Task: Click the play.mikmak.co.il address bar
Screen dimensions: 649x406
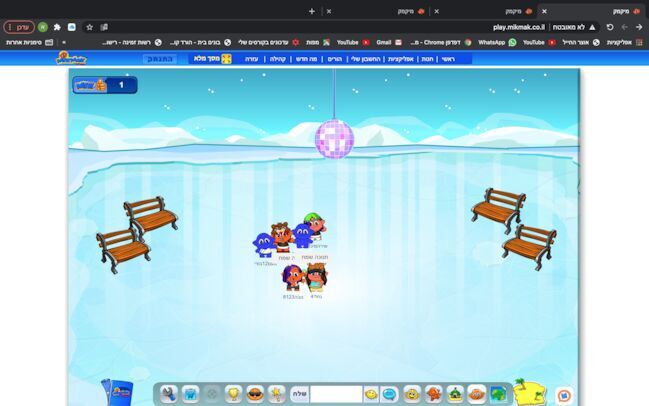Action: point(519,27)
